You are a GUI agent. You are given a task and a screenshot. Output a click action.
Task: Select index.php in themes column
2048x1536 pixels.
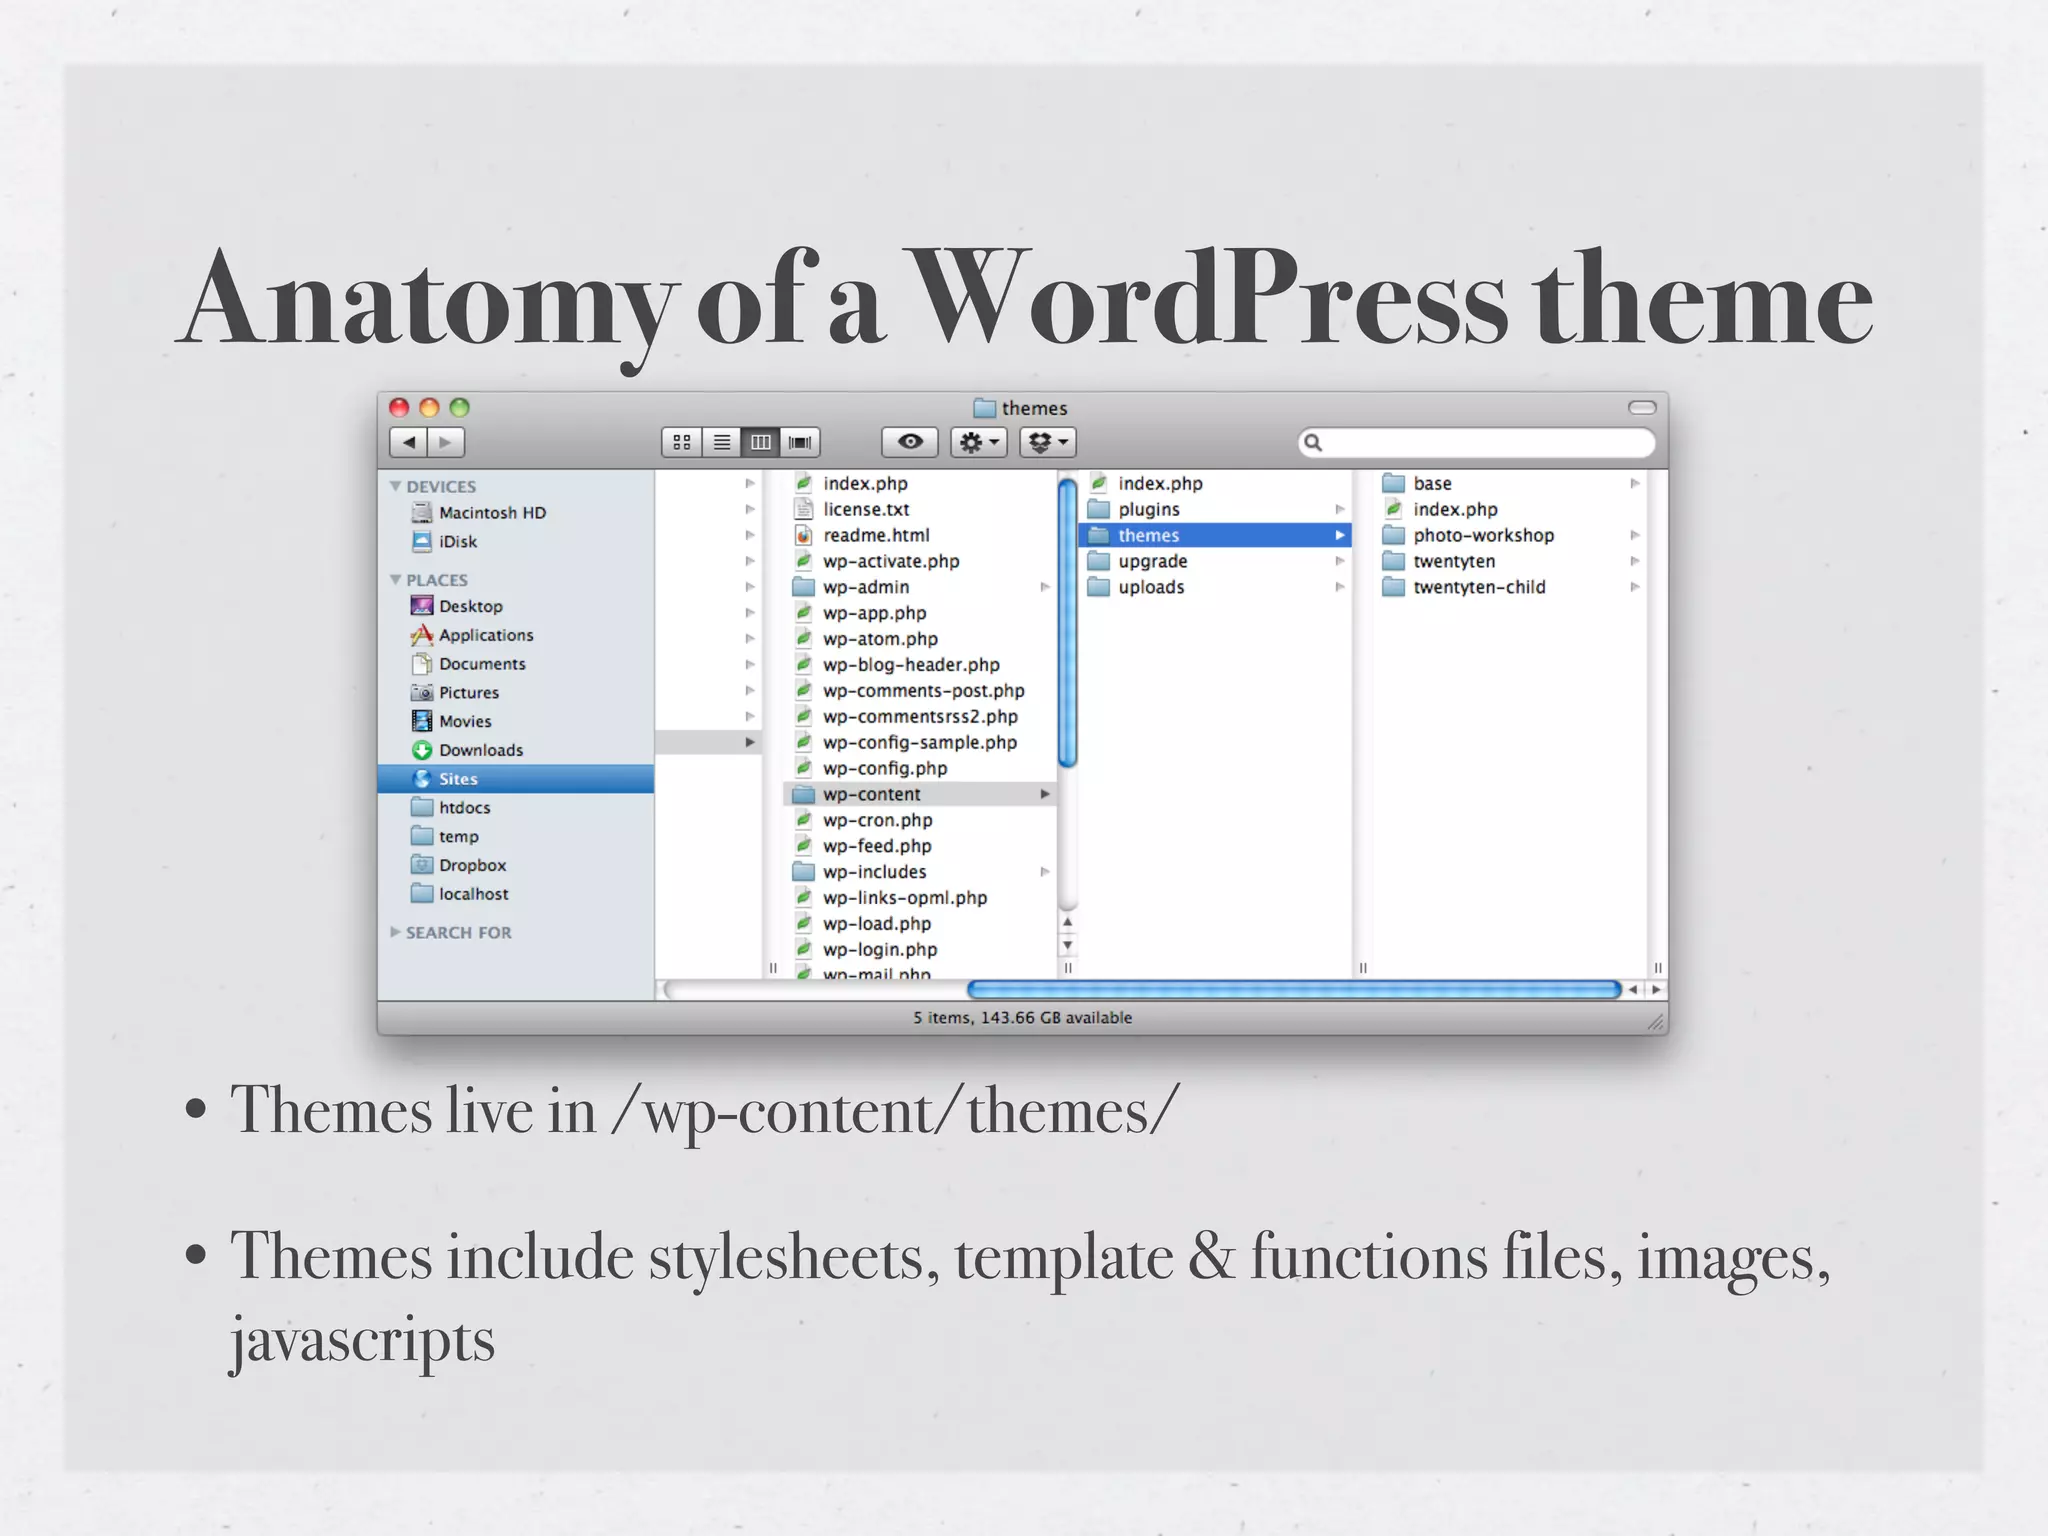tap(1441, 509)
